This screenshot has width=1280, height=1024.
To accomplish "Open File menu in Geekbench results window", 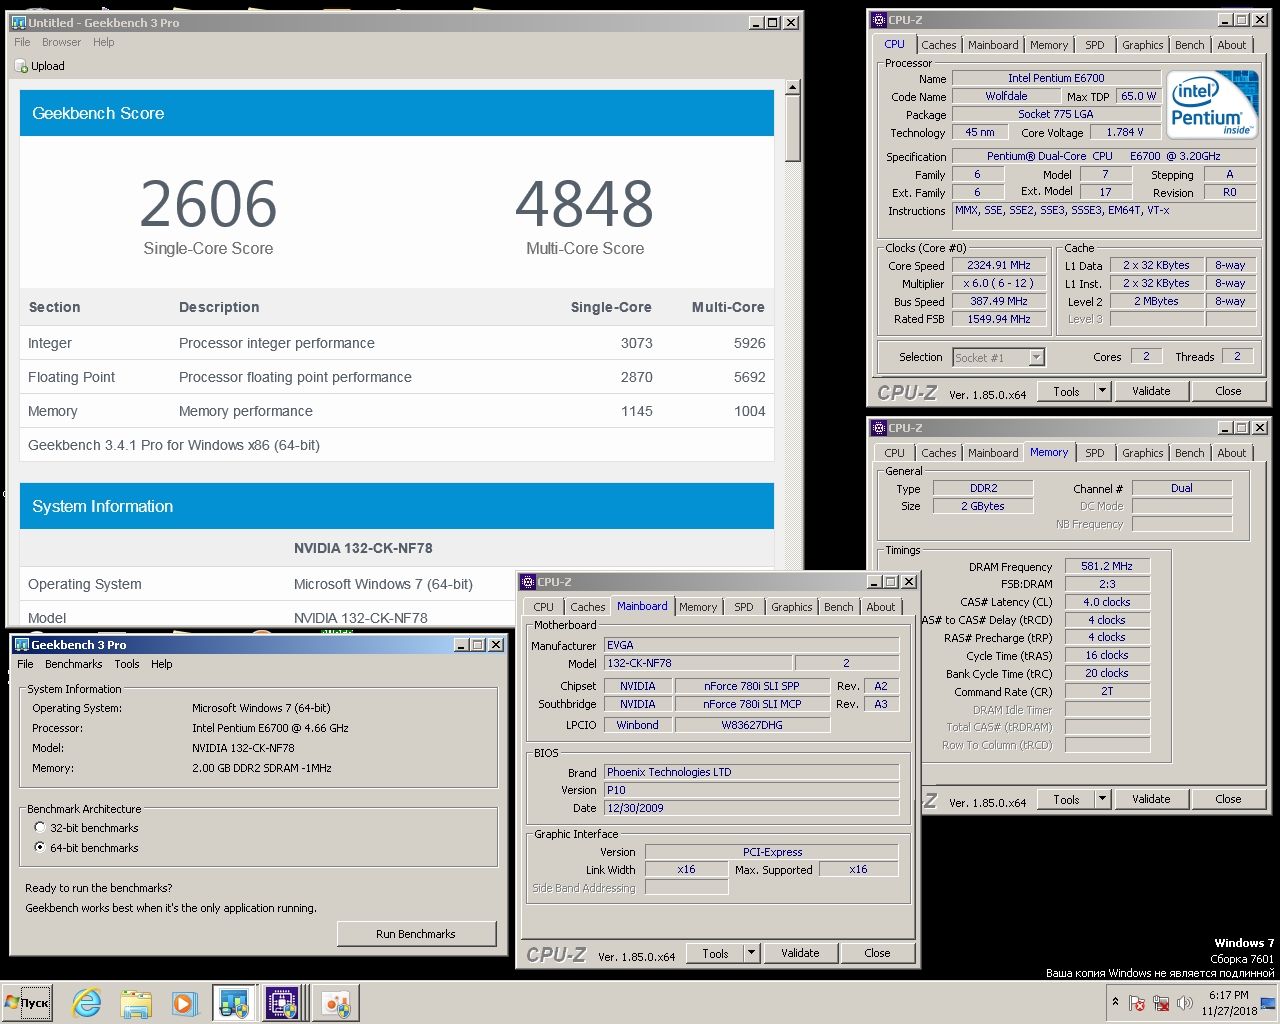I will pos(22,42).
